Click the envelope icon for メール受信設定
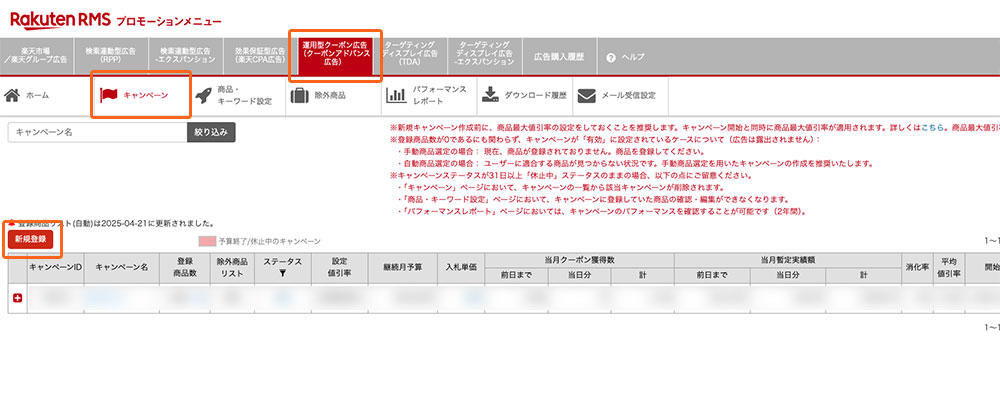 [x=587, y=96]
